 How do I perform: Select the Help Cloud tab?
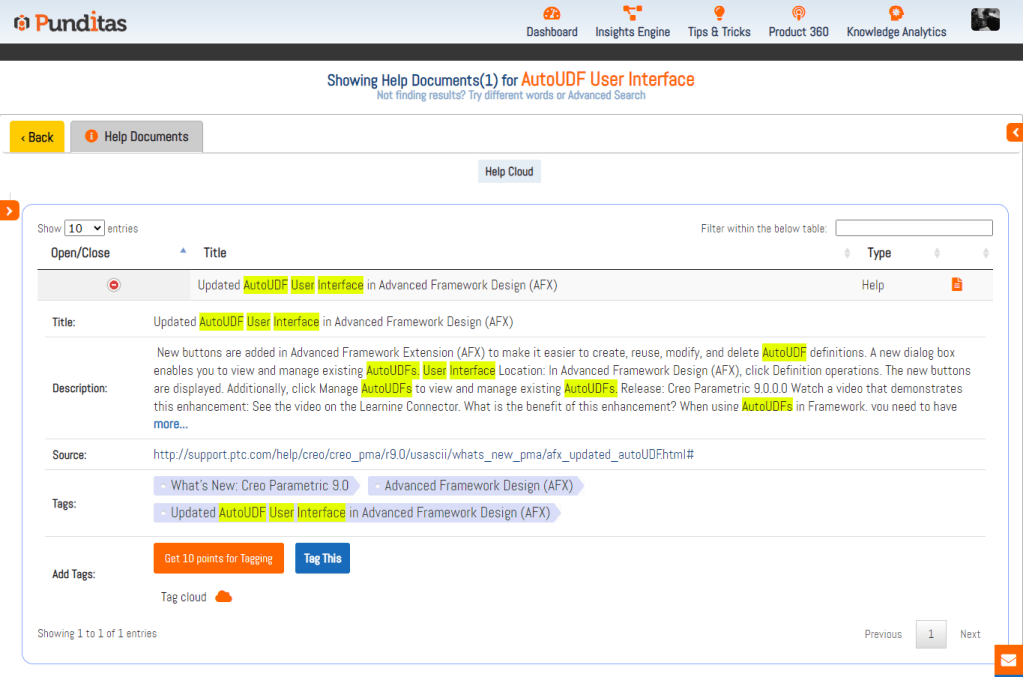coord(509,172)
